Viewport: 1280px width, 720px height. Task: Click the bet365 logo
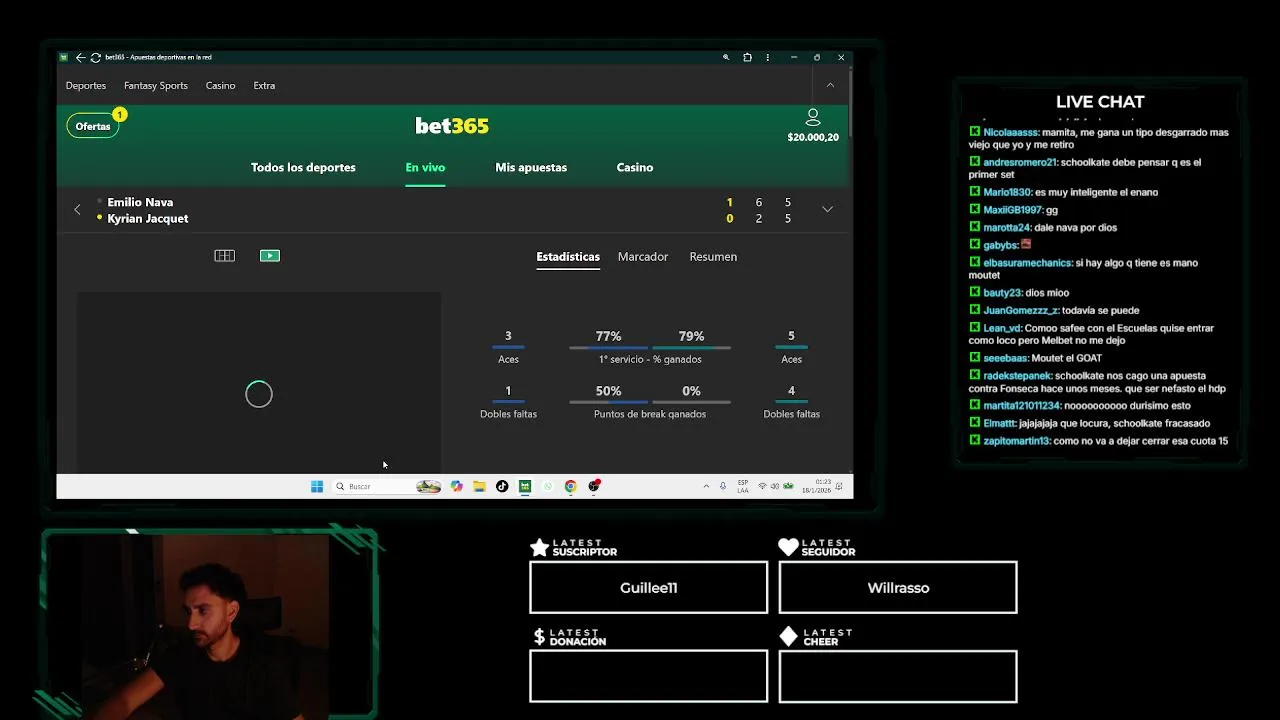[452, 125]
